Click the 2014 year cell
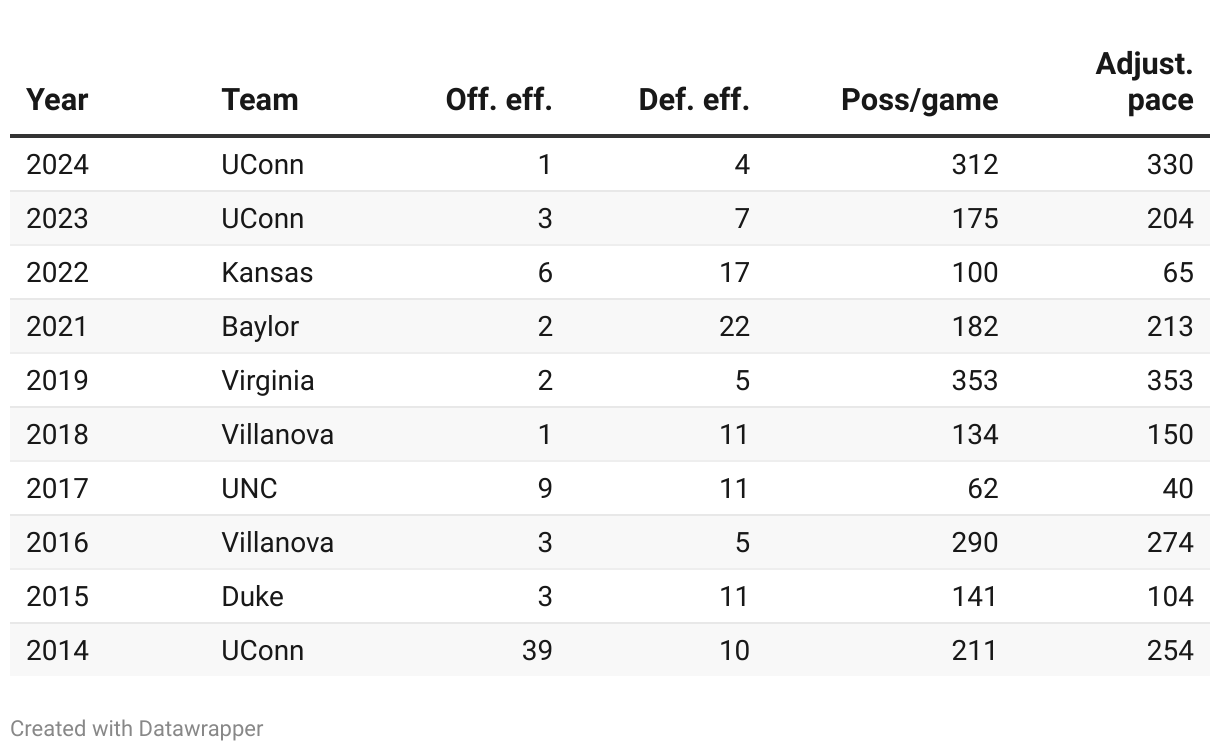1220x752 pixels. point(57,650)
